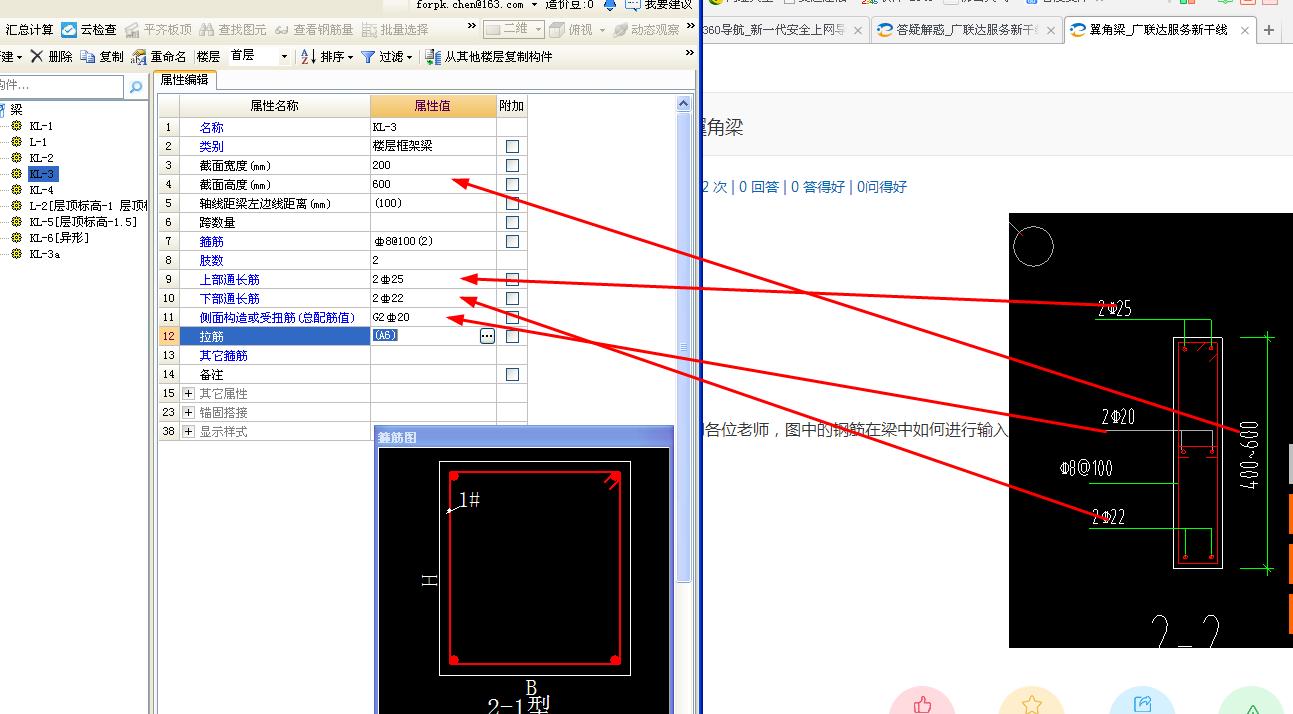
Task: Click the property table vertical scrollbar thumb
Action: coord(684,345)
